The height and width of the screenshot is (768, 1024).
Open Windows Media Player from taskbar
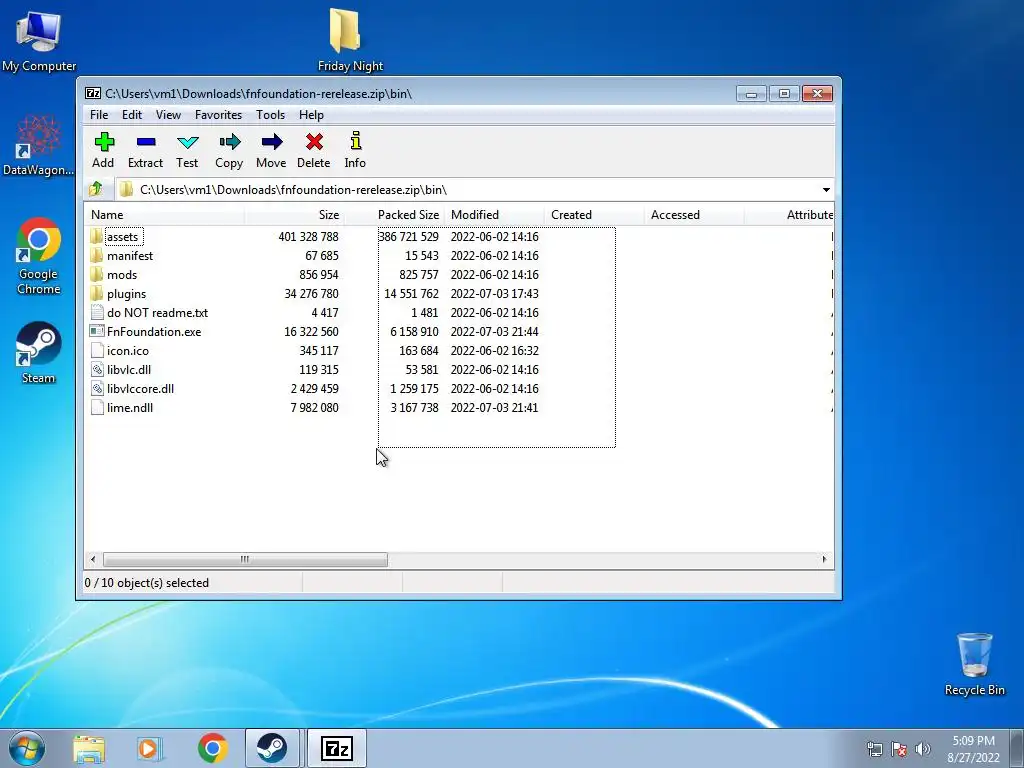pos(149,749)
